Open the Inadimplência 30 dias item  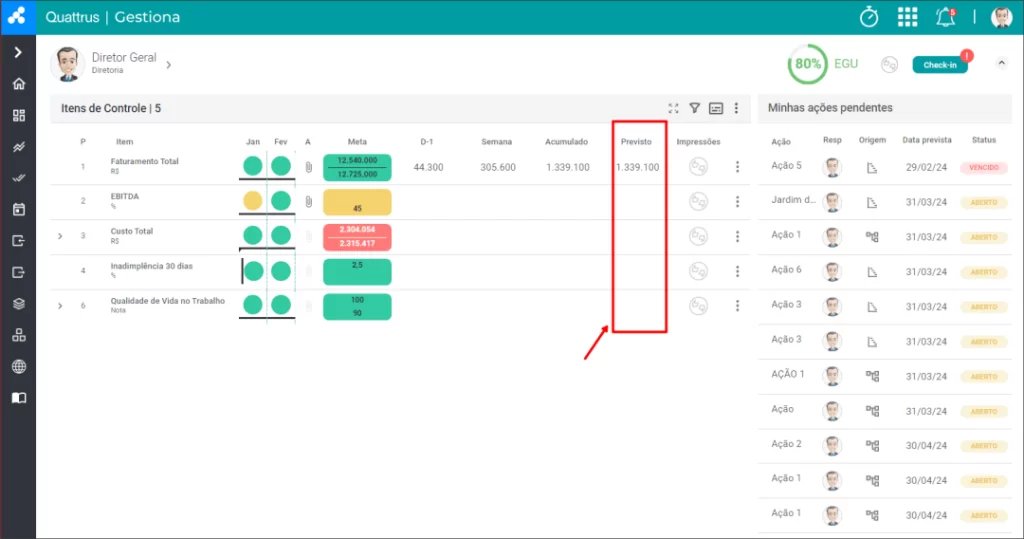click(152, 266)
